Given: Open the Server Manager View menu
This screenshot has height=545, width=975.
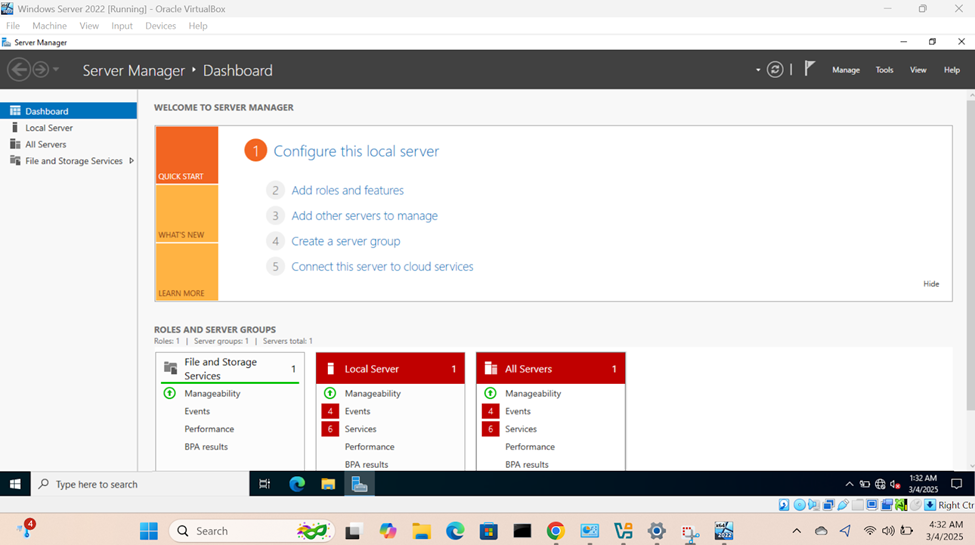Looking at the screenshot, I should coord(918,70).
